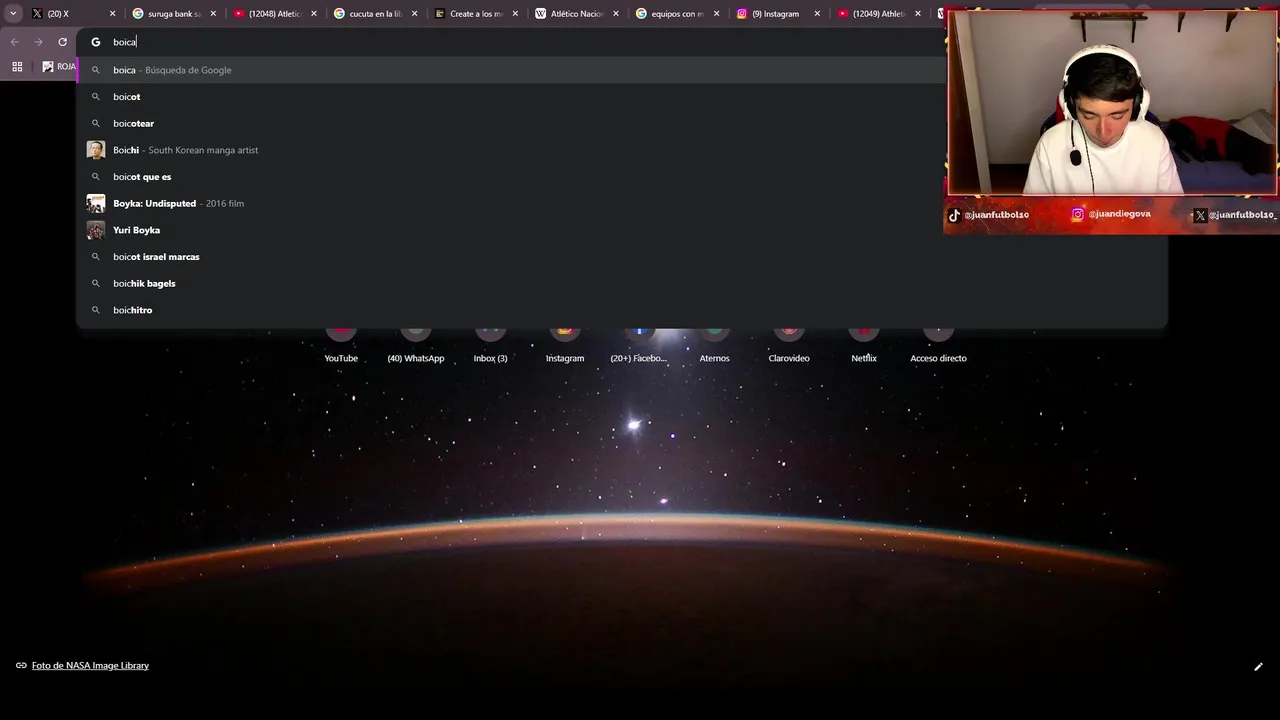This screenshot has width=1280, height=720.
Task: Open the Netflix shortcut
Action: pos(864,345)
